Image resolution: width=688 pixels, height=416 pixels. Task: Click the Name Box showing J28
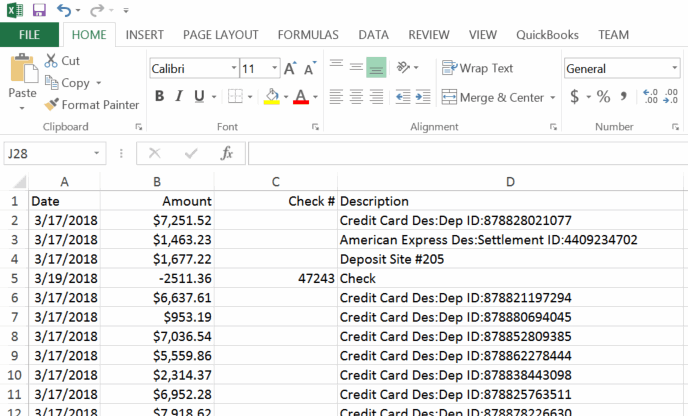[48, 153]
